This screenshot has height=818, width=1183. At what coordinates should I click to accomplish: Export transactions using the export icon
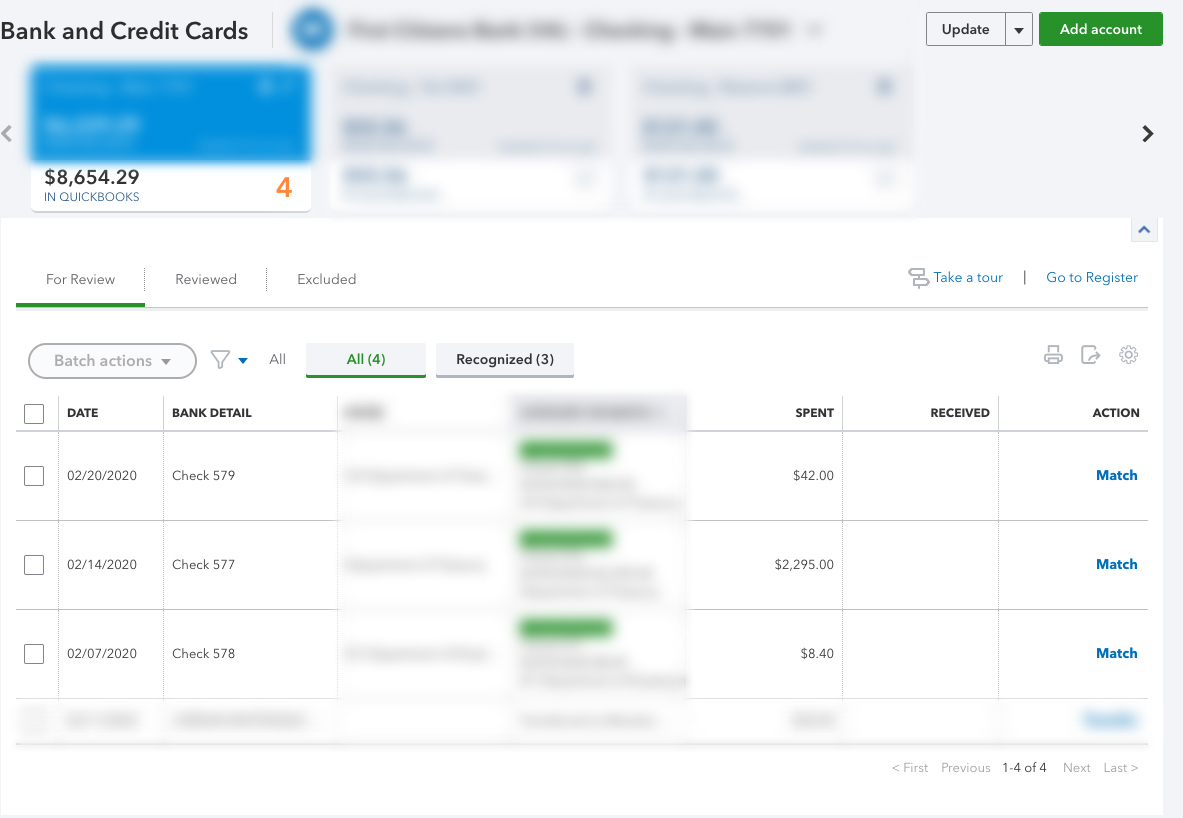[x=1091, y=354]
